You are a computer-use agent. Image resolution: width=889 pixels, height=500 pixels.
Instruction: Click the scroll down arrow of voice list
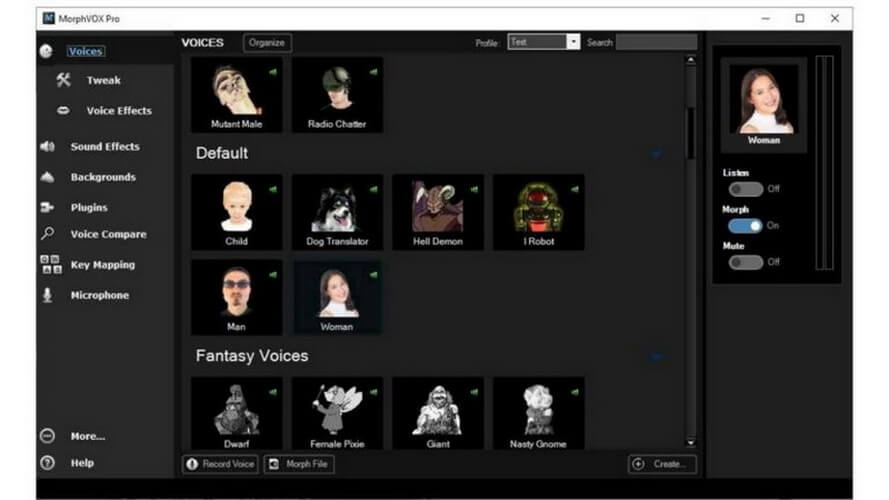[x=691, y=443]
